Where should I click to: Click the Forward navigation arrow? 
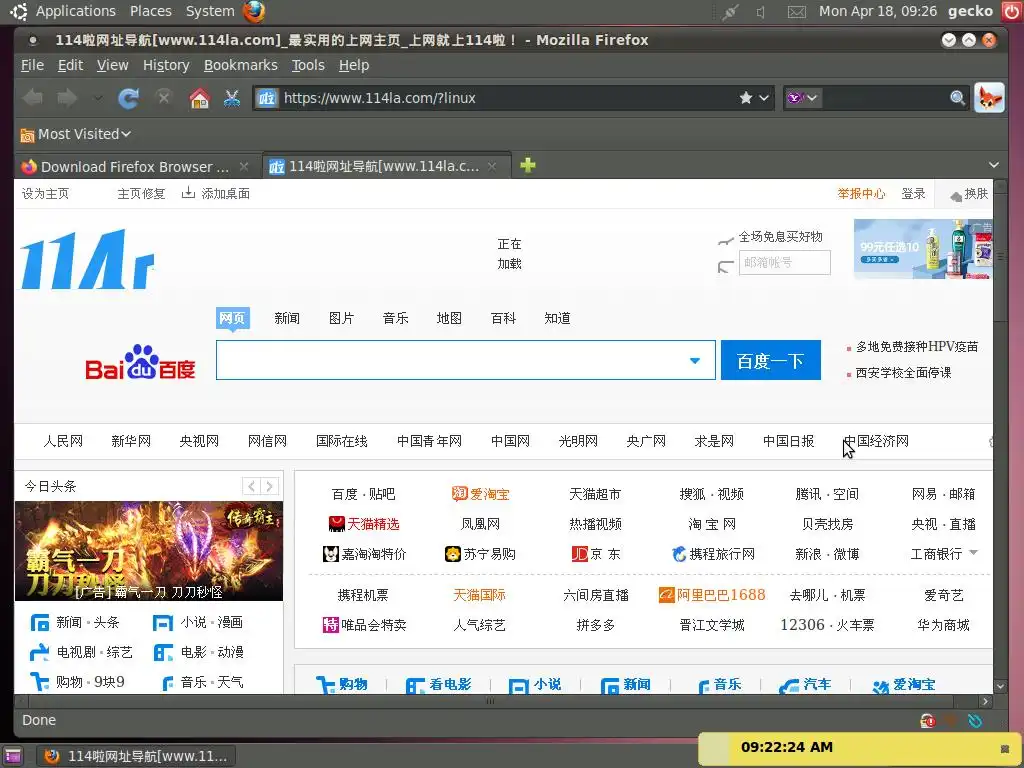click(67, 98)
